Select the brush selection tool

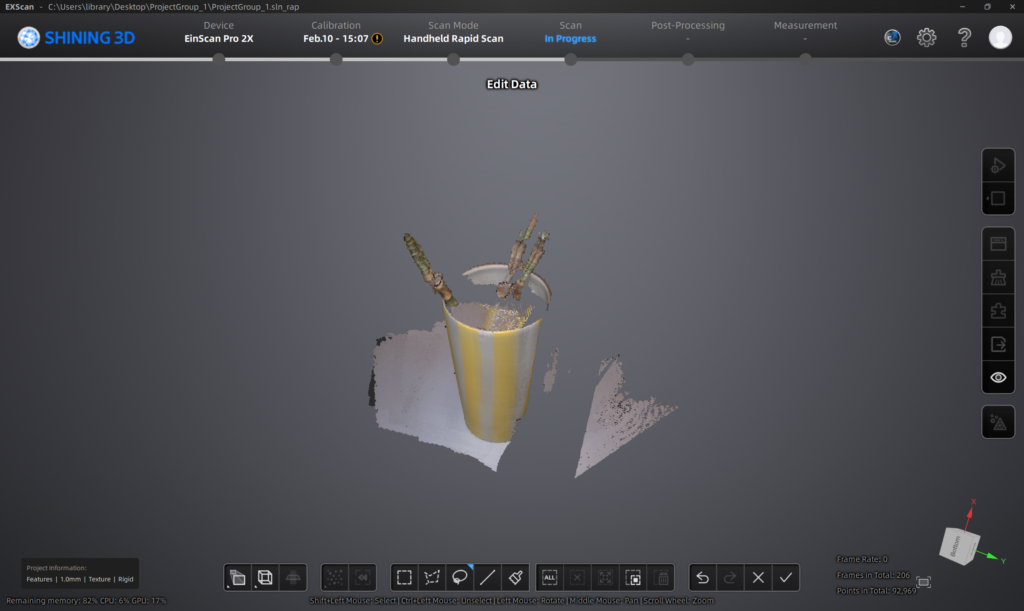pos(516,577)
